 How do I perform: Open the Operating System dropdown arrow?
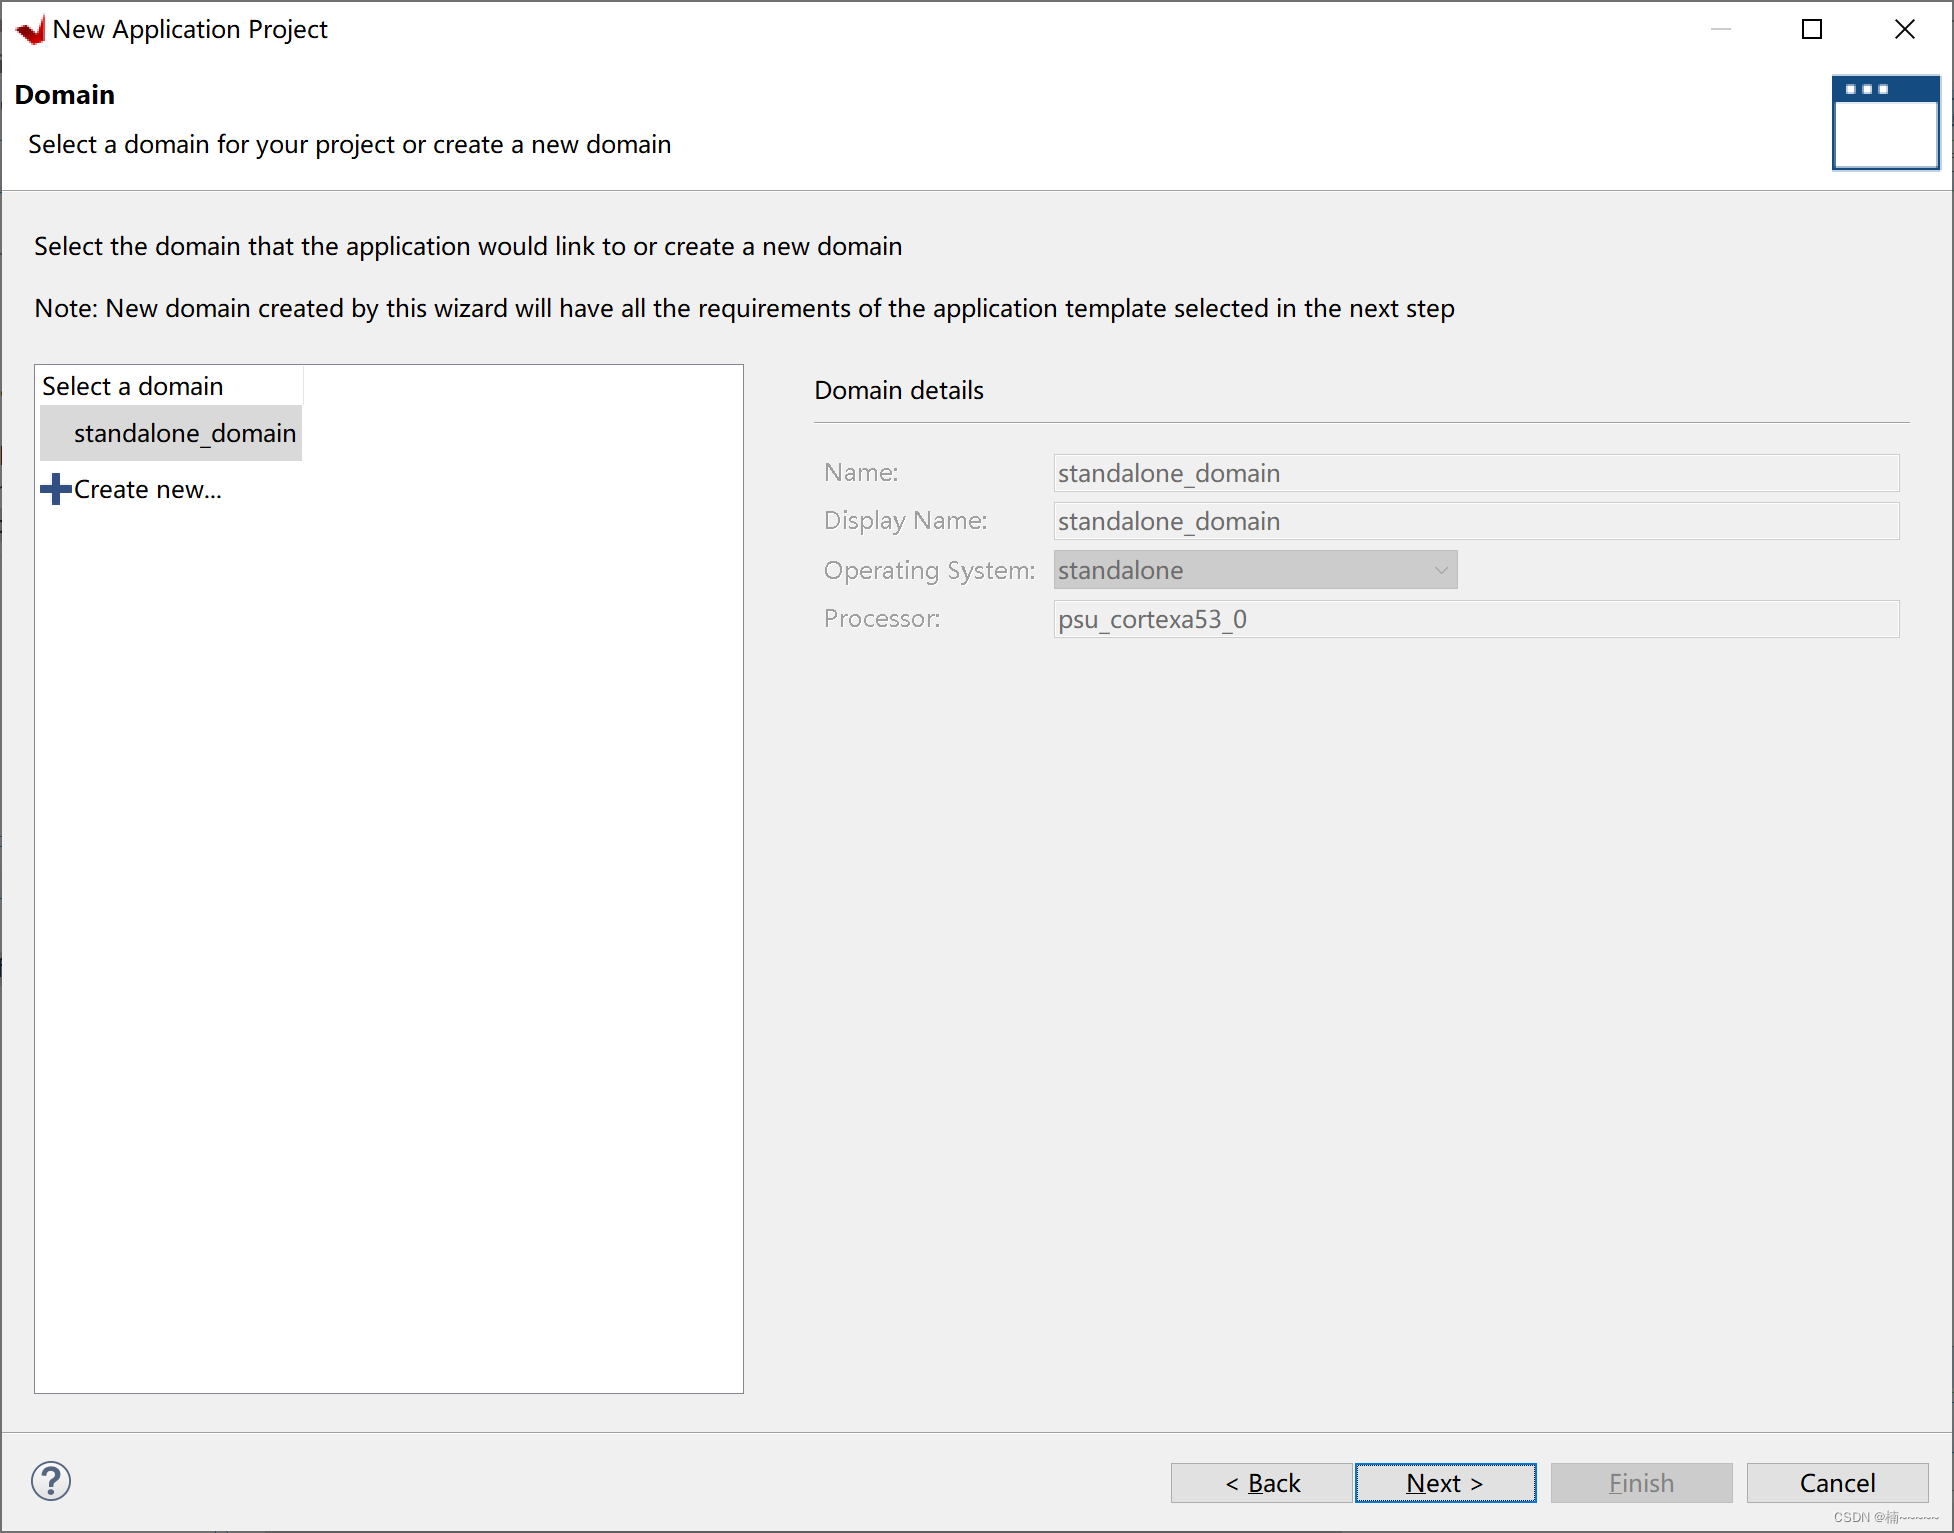(1440, 570)
